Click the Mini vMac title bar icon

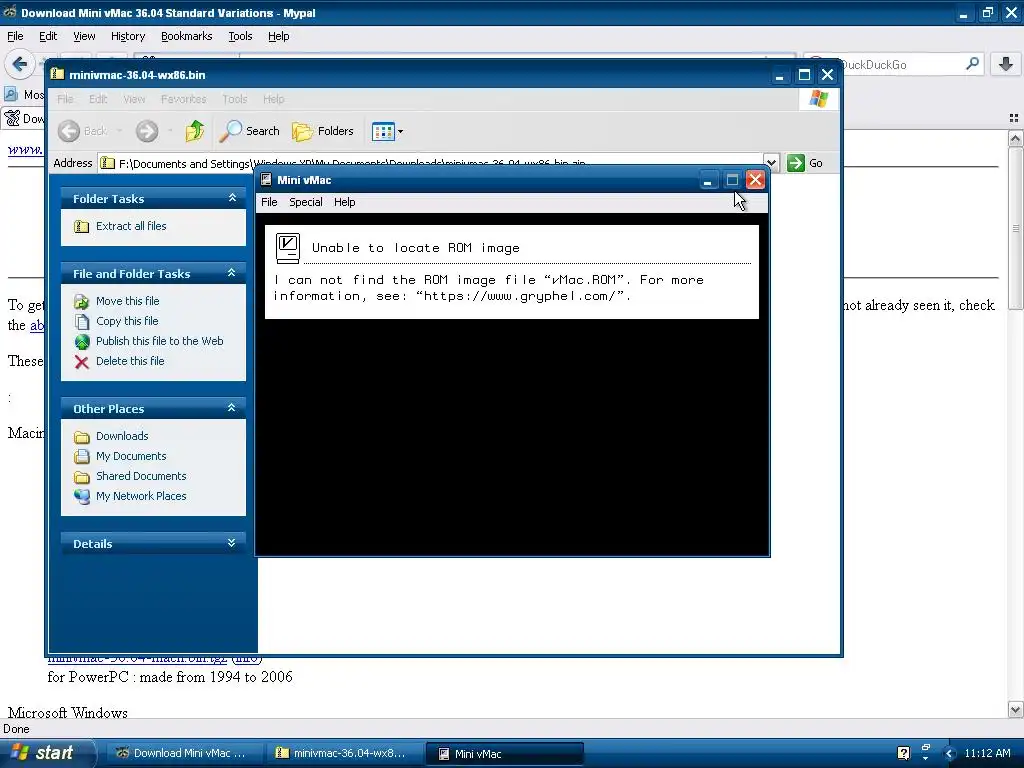pos(266,180)
